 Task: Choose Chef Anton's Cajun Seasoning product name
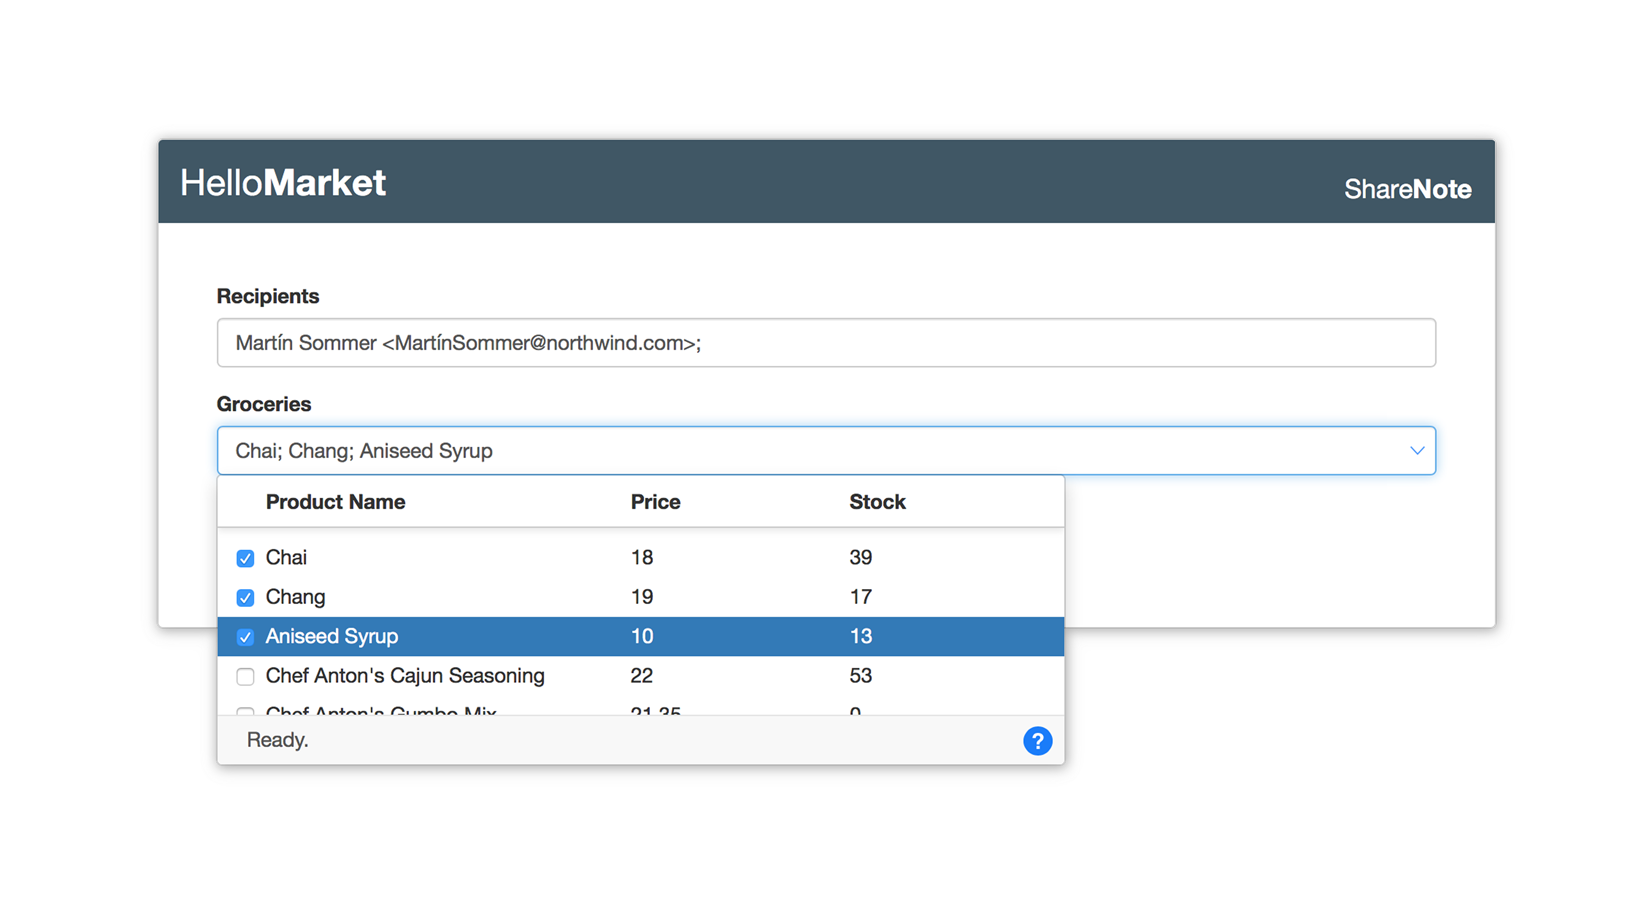tap(405, 676)
